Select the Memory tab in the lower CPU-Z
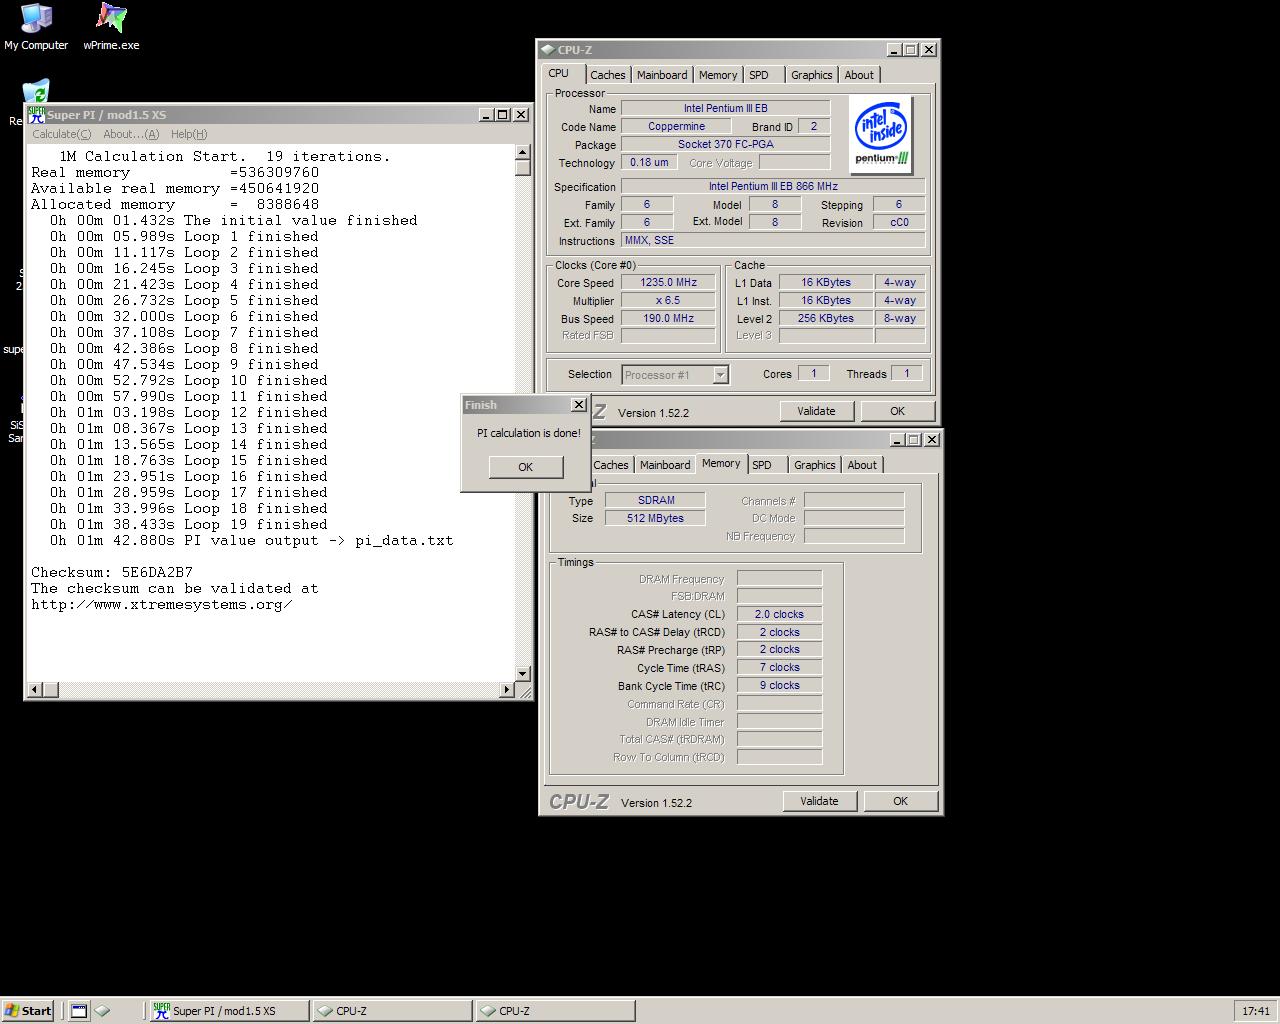The height and width of the screenshot is (1024, 1280). click(721, 464)
